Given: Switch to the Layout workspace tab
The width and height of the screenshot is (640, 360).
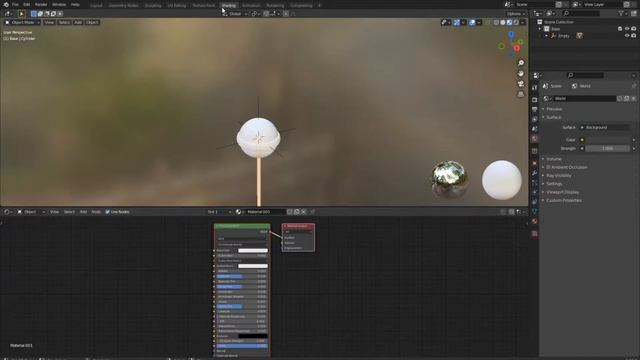Looking at the screenshot, I should [x=96, y=5].
